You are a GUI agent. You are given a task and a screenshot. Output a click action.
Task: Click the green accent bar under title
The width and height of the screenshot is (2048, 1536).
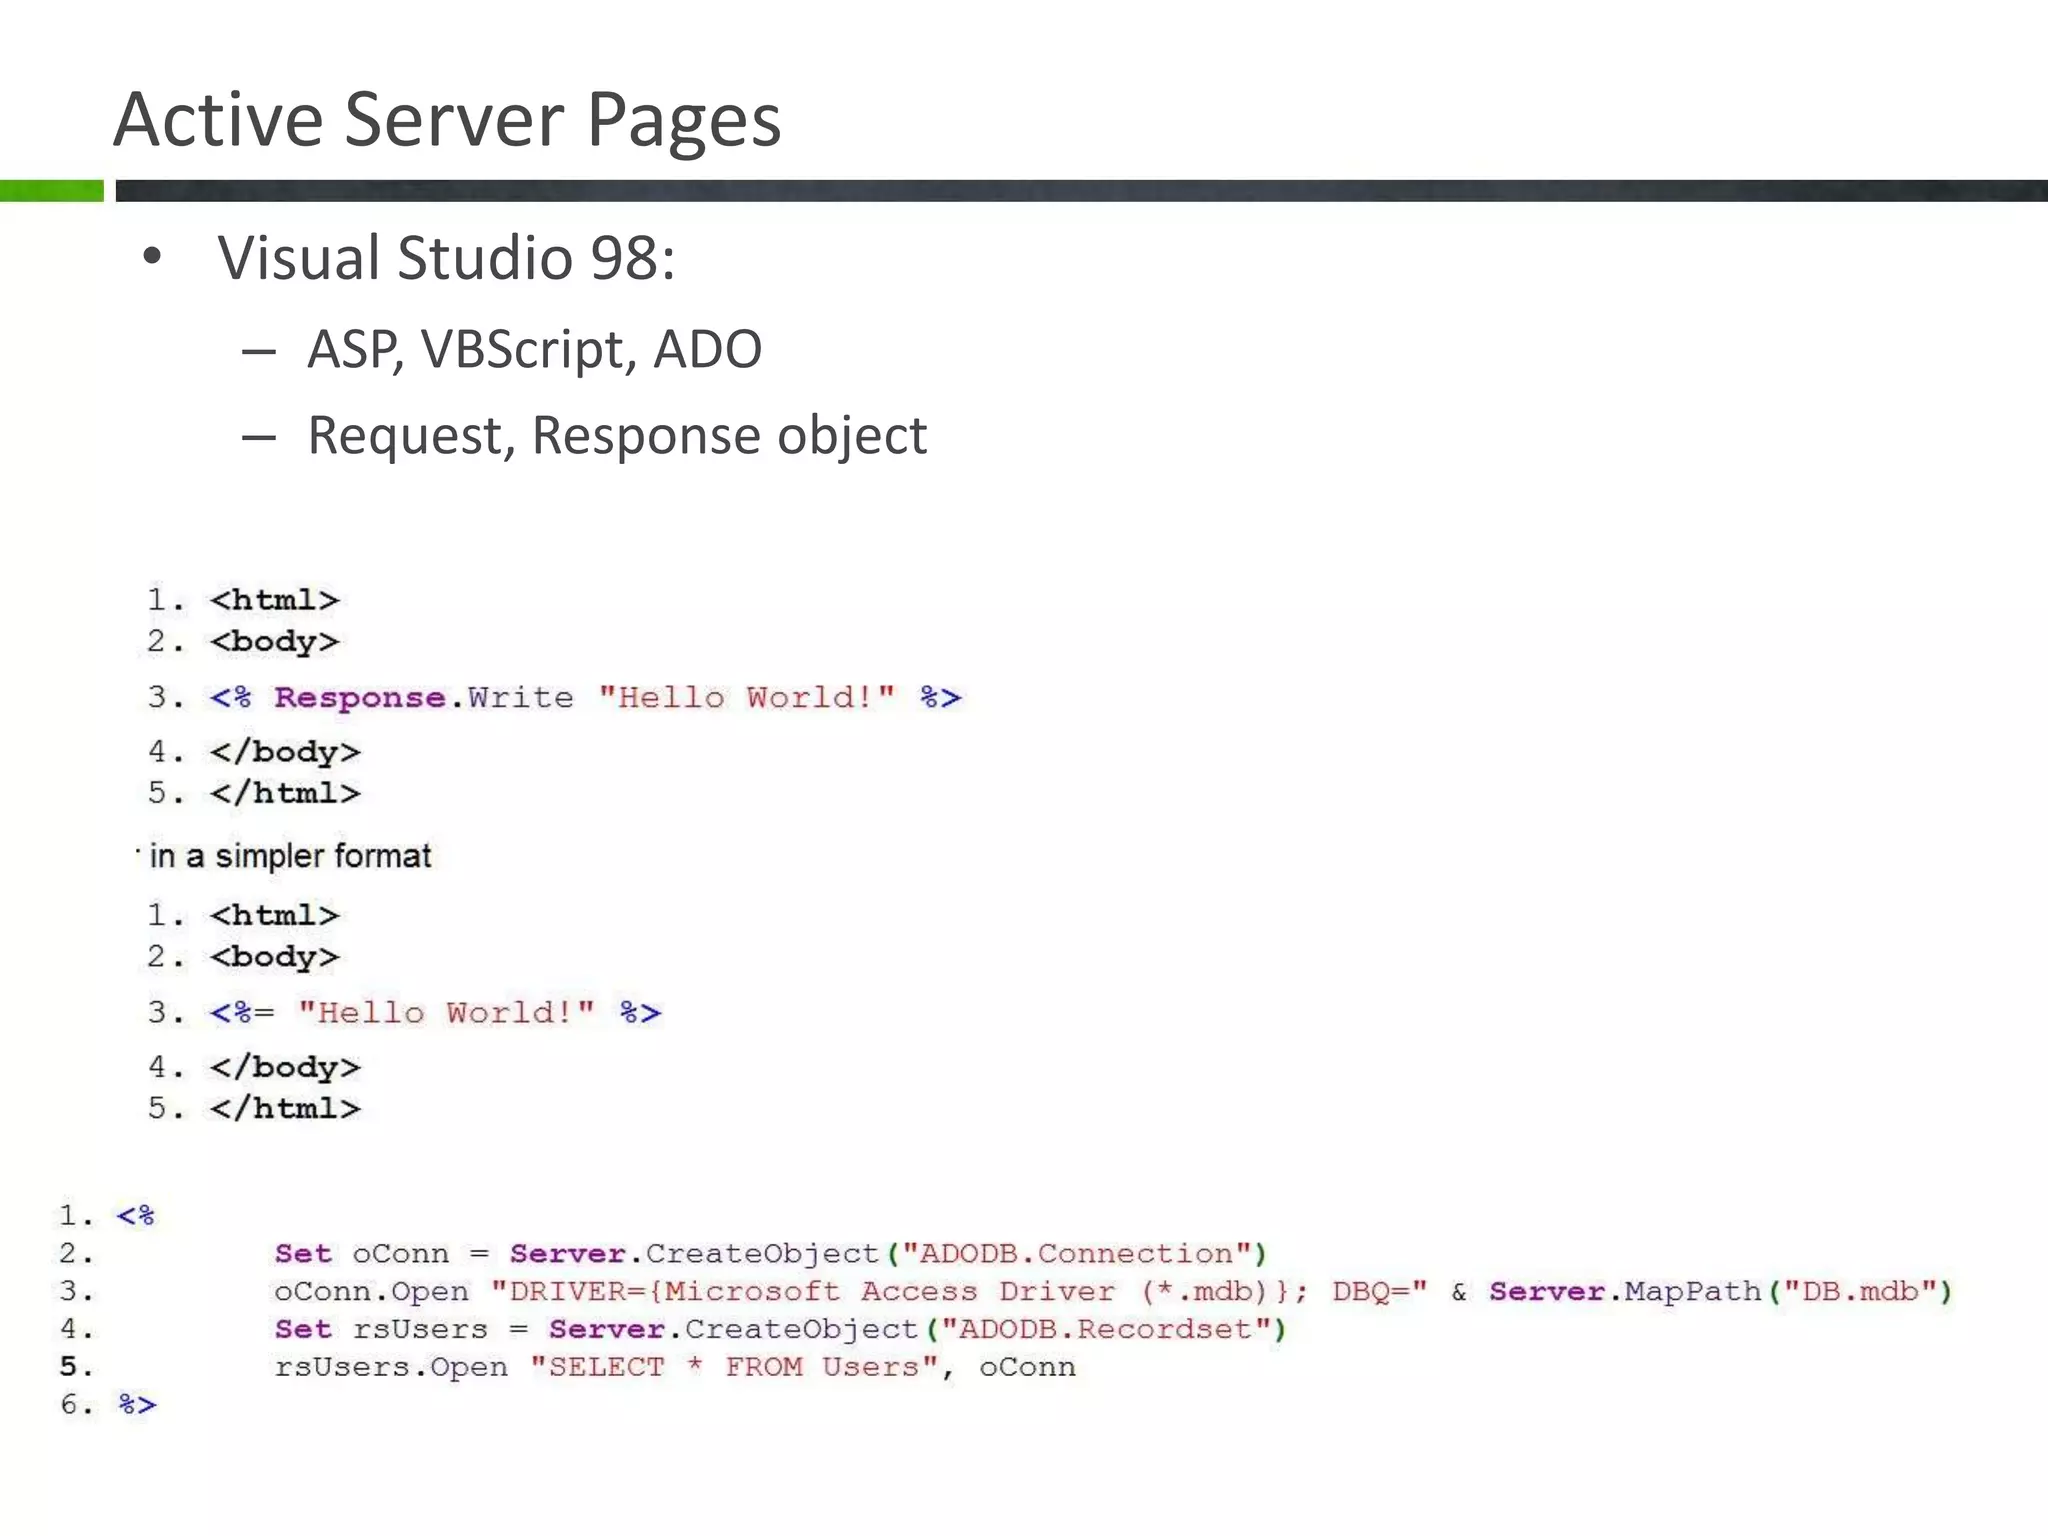pos(51,191)
